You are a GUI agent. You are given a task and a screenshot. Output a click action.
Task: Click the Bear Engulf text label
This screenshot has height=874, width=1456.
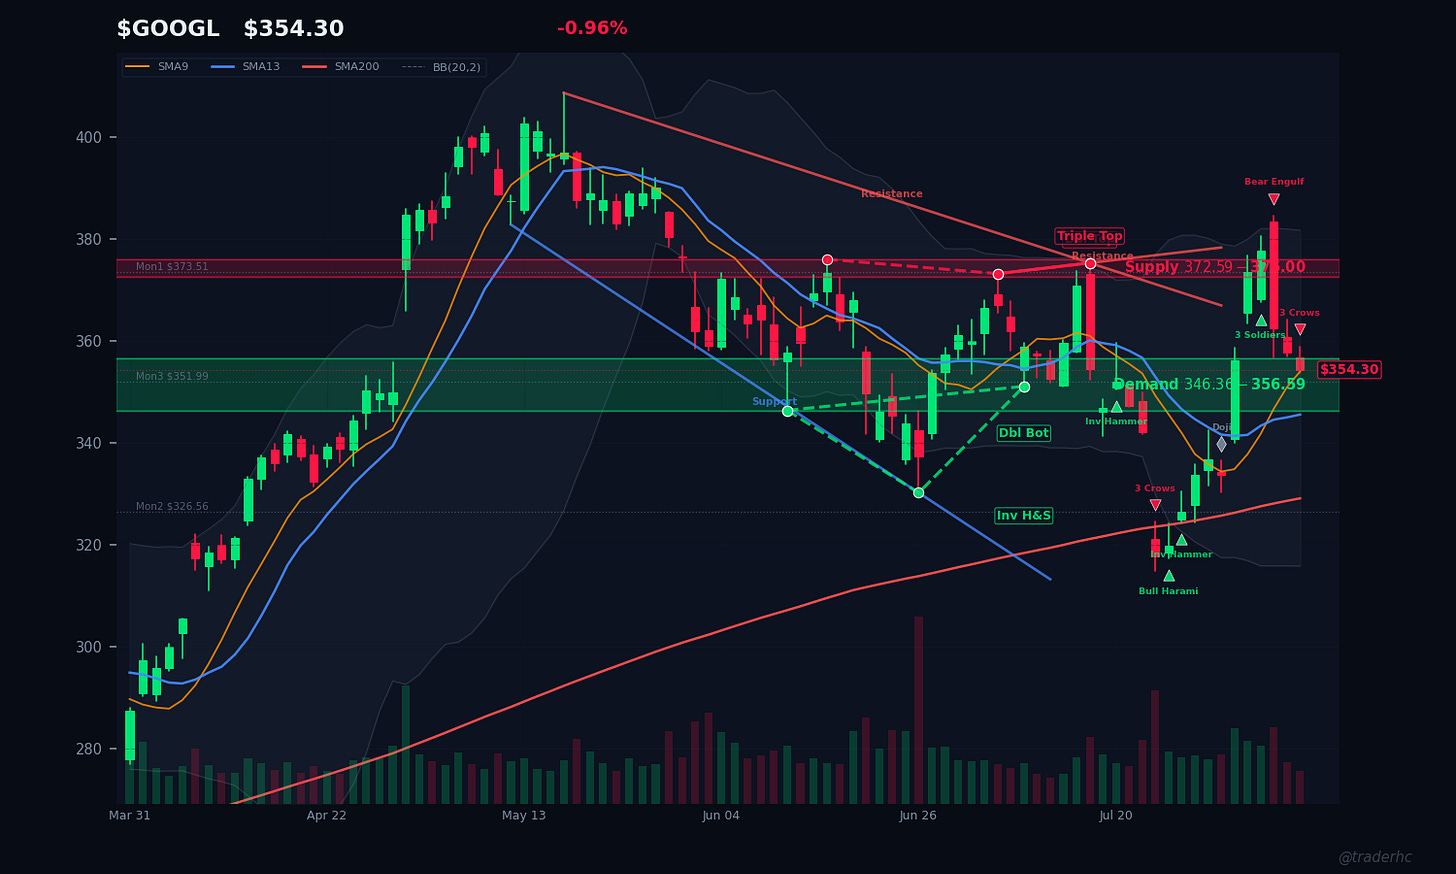coord(1274,182)
